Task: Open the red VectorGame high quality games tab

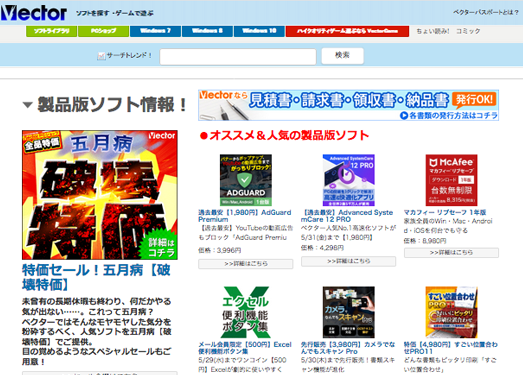Action: tap(347, 31)
